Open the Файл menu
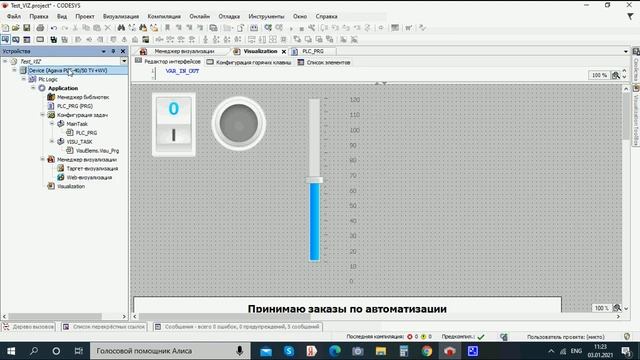The height and width of the screenshot is (360, 640). point(14,16)
